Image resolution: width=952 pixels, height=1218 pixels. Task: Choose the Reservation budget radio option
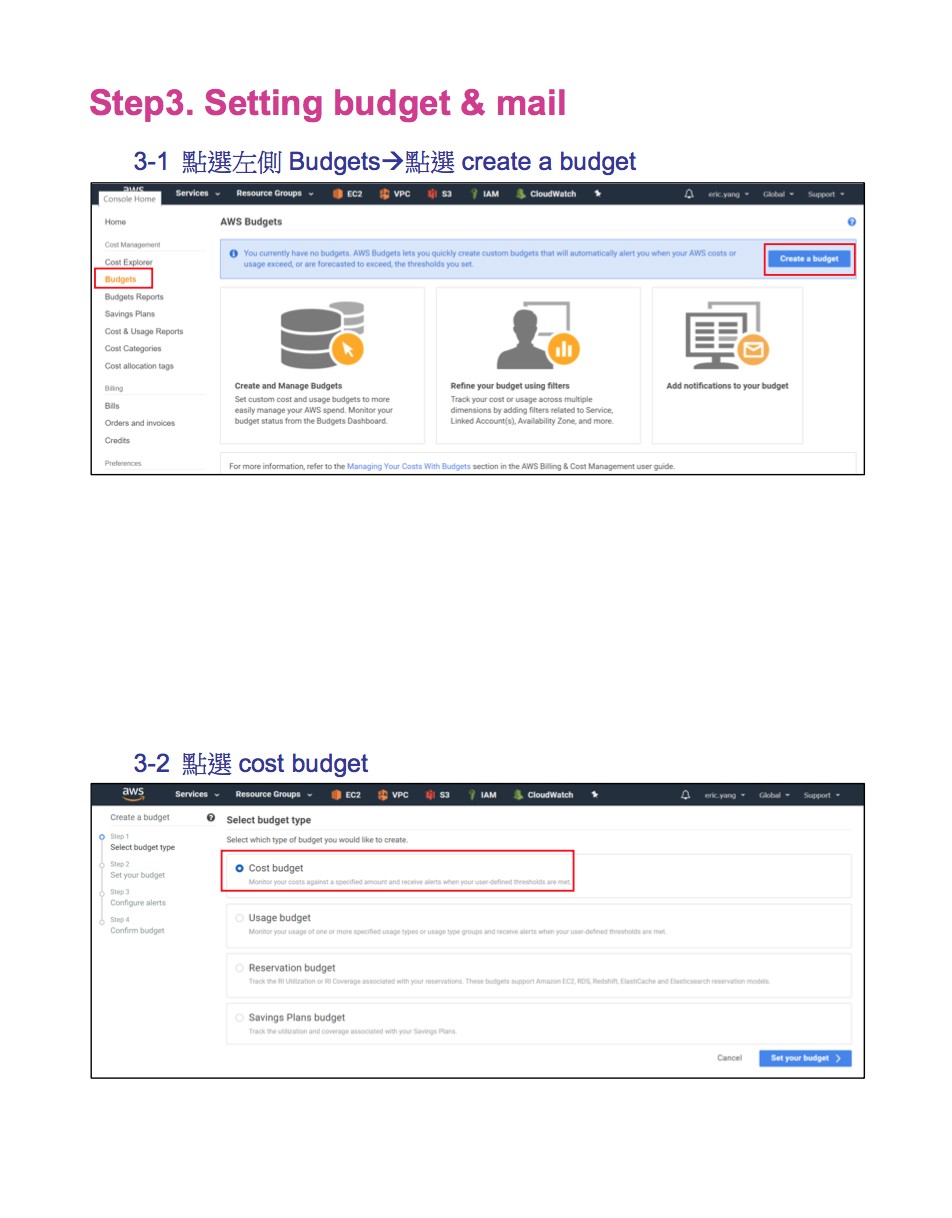[x=239, y=968]
